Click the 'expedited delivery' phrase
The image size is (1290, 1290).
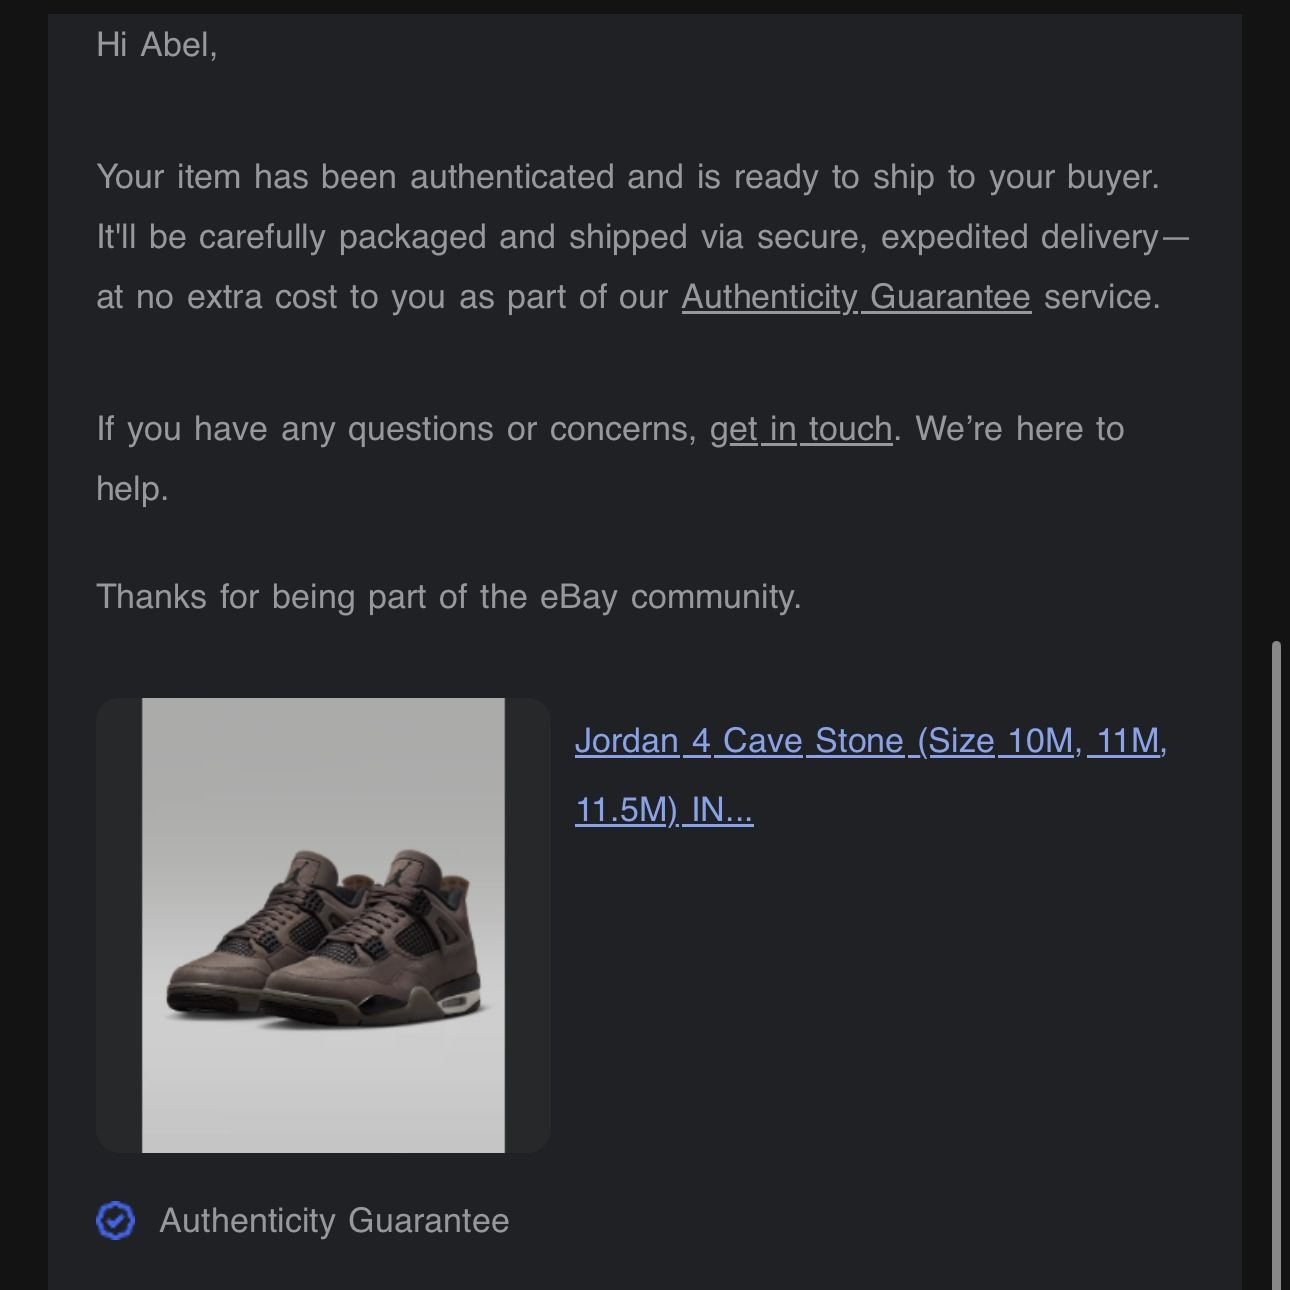pos(1018,237)
